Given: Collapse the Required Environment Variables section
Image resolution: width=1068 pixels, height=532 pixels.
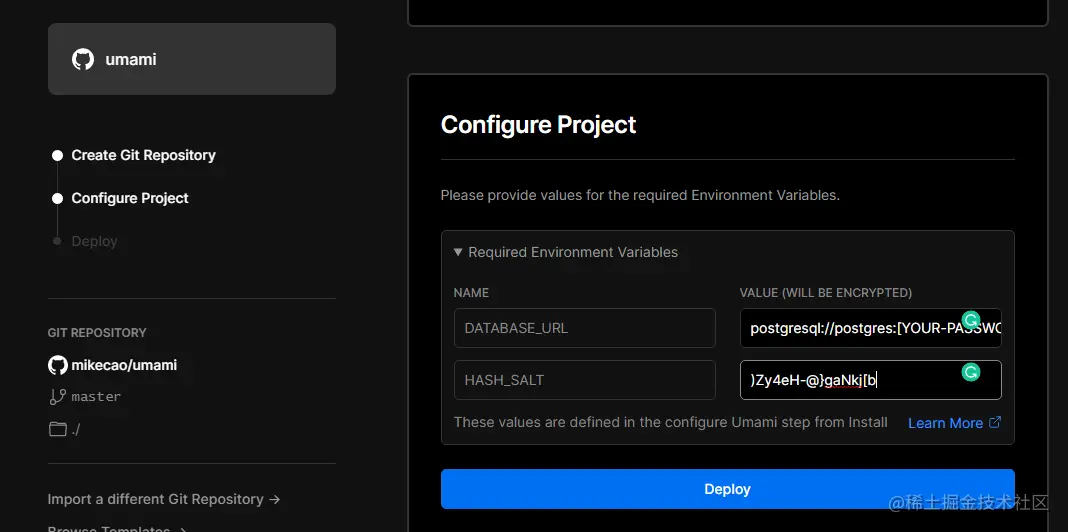Looking at the screenshot, I should click(566, 252).
